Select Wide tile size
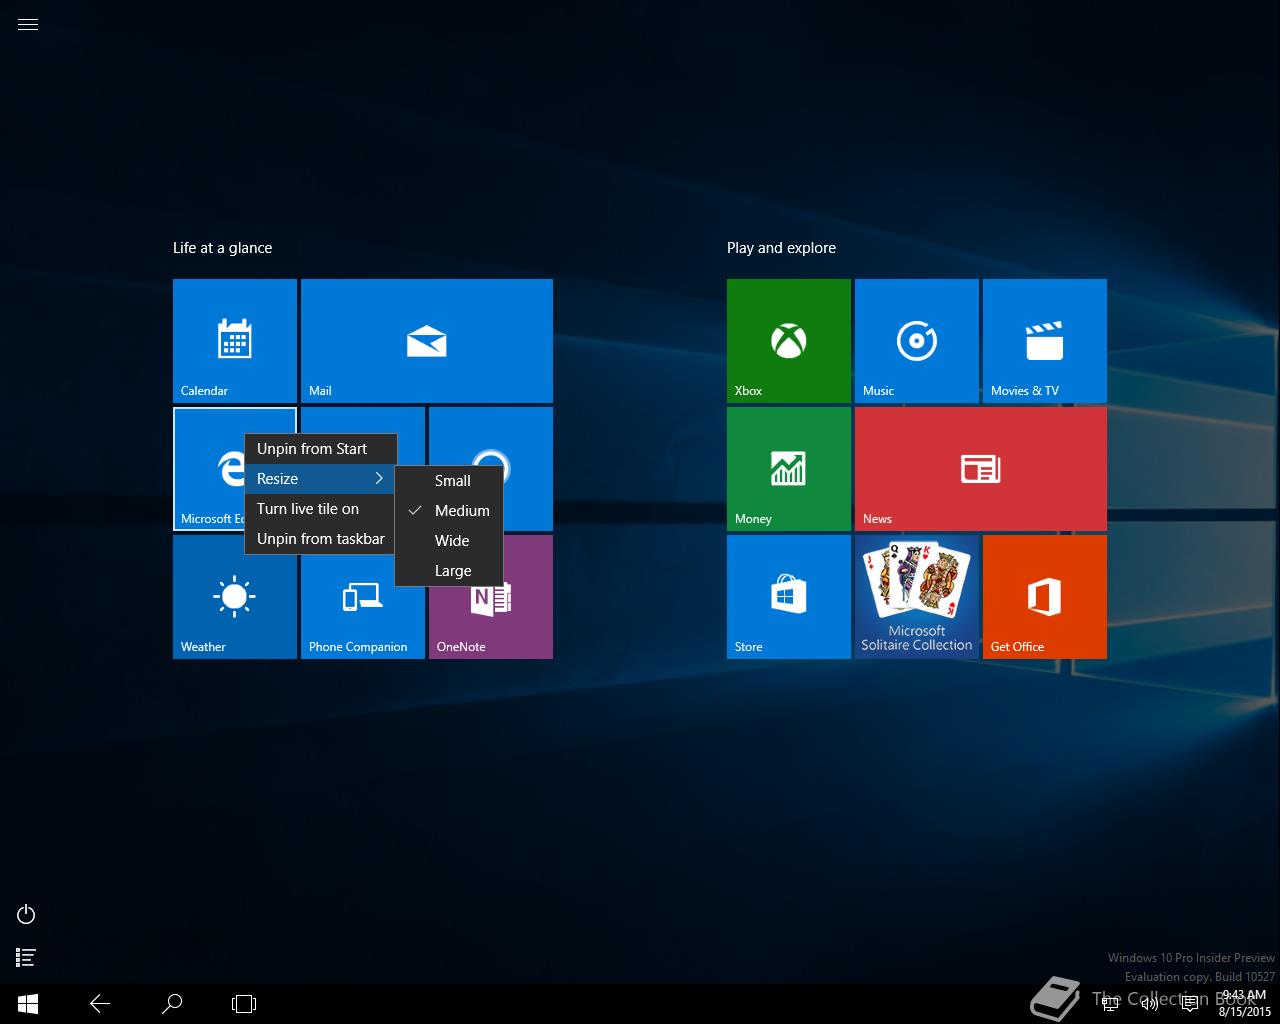 (x=449, y=541)
